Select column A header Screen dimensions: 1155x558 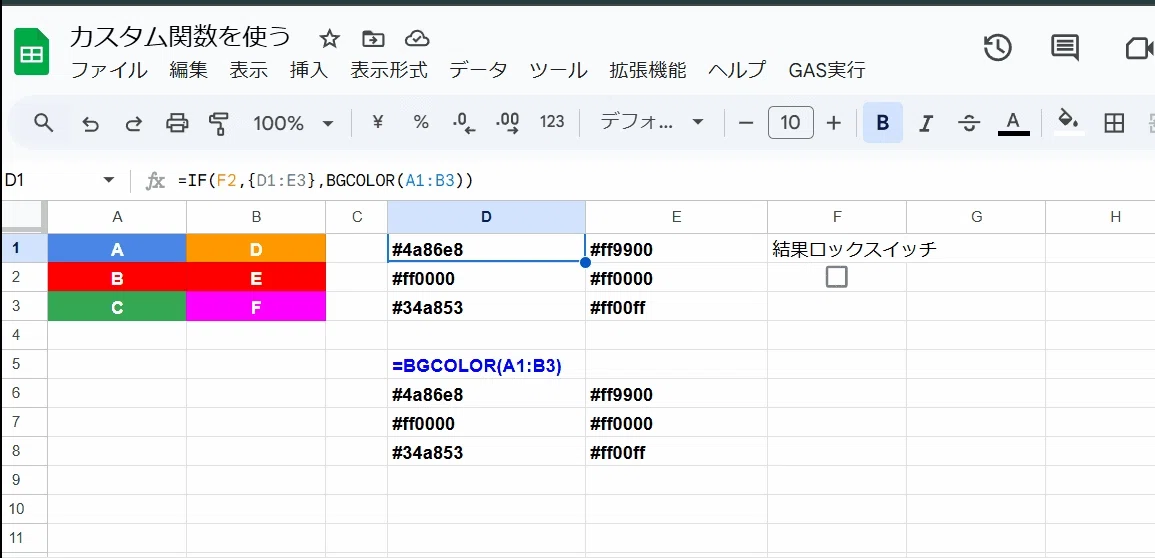(117, 216)
